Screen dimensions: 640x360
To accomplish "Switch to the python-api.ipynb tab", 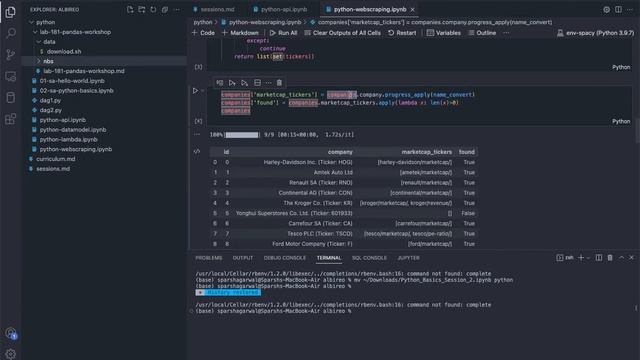I will 280,9.
